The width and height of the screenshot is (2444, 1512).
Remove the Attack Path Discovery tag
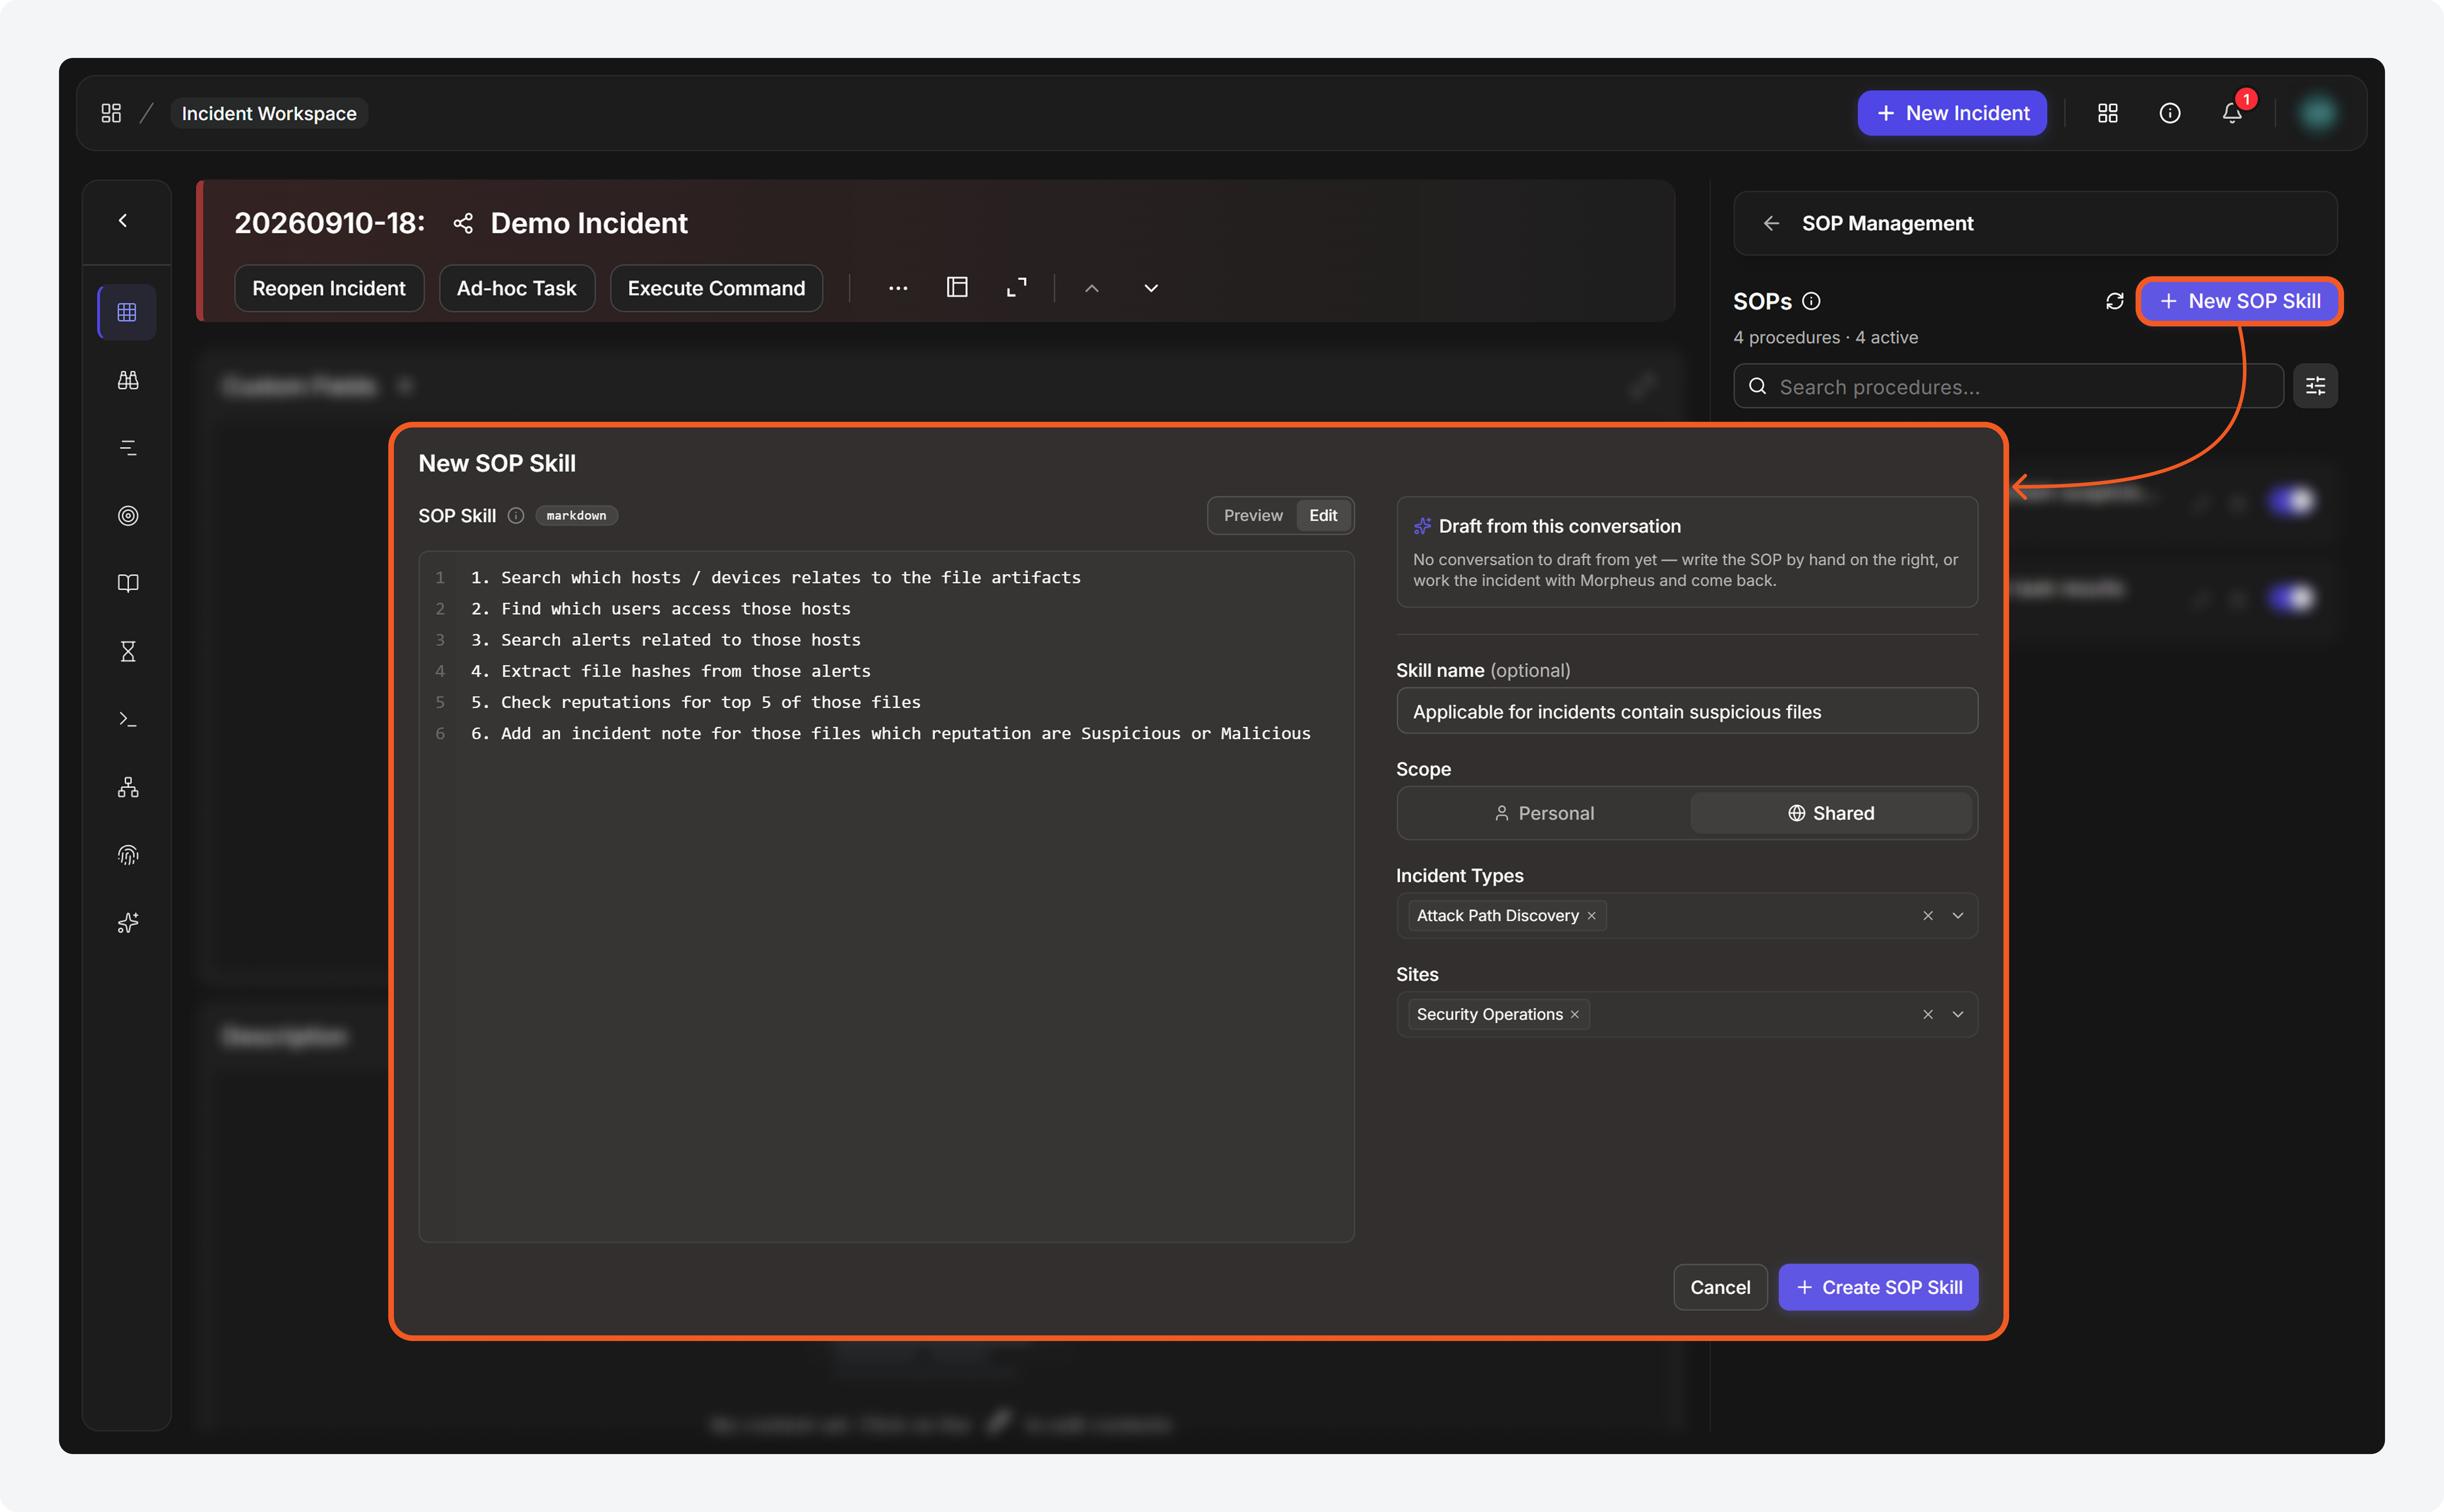[x=1592, y=916]
